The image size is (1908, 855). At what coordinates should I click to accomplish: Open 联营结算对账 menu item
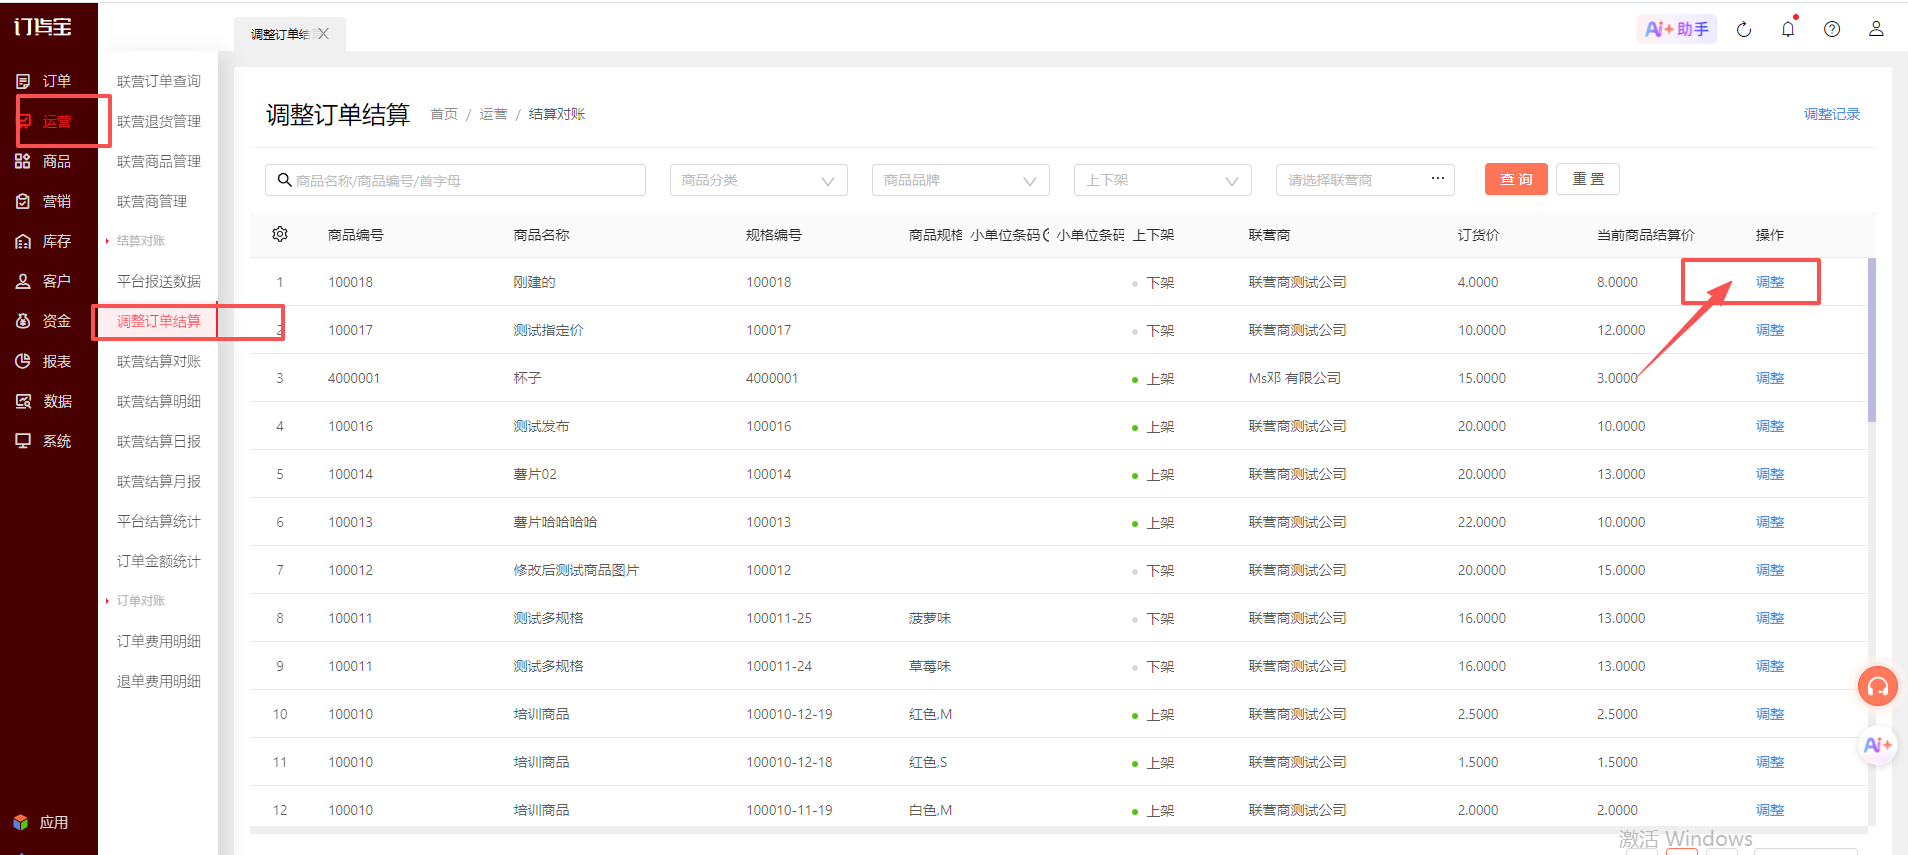pos(159,361)
